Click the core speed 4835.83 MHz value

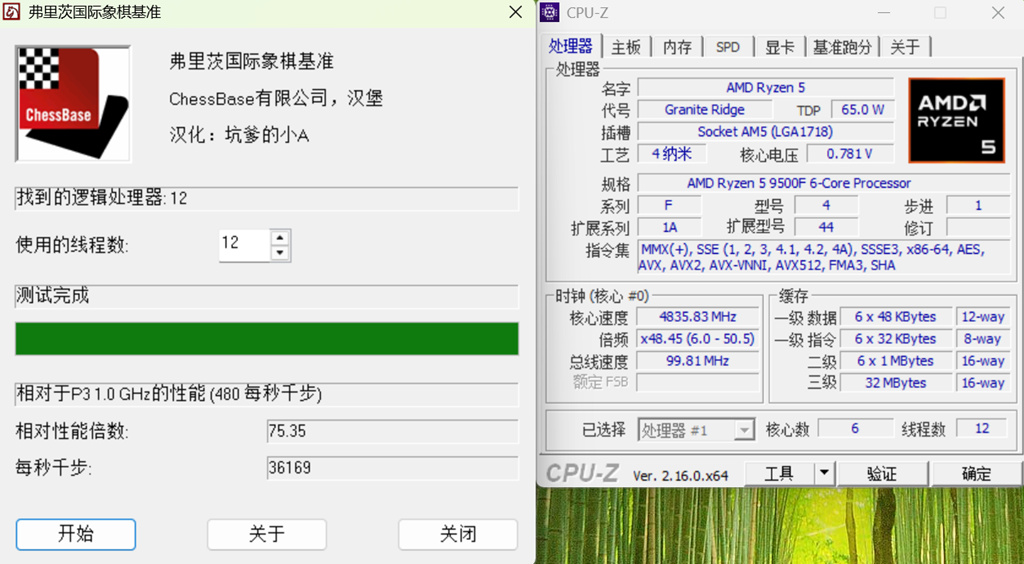click(697, 317)
